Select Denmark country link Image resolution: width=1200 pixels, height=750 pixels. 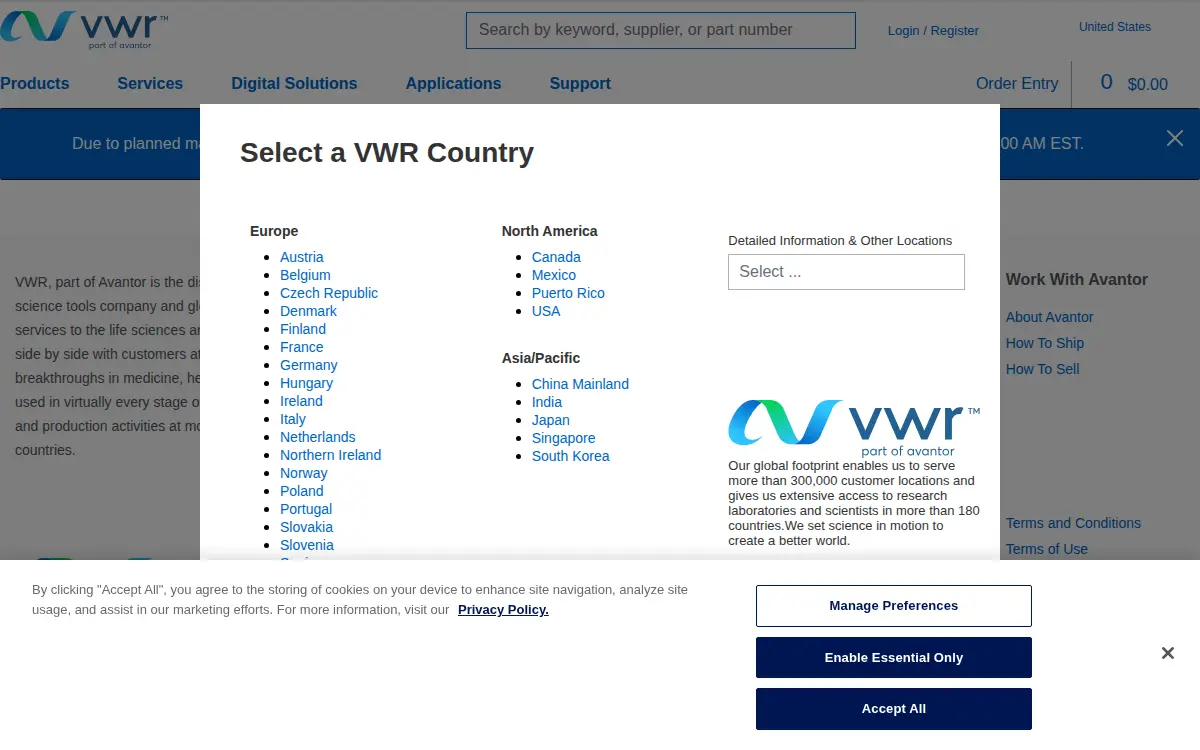coord(308,311)
